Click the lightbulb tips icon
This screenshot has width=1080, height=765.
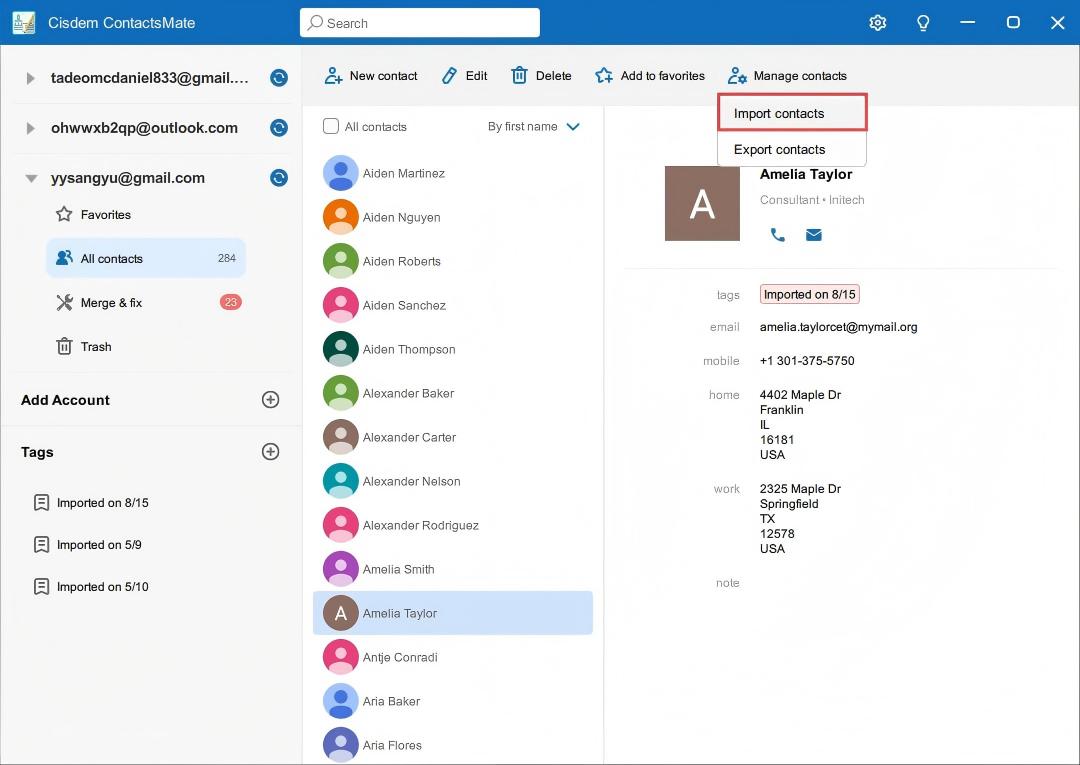tap(923, 22)
